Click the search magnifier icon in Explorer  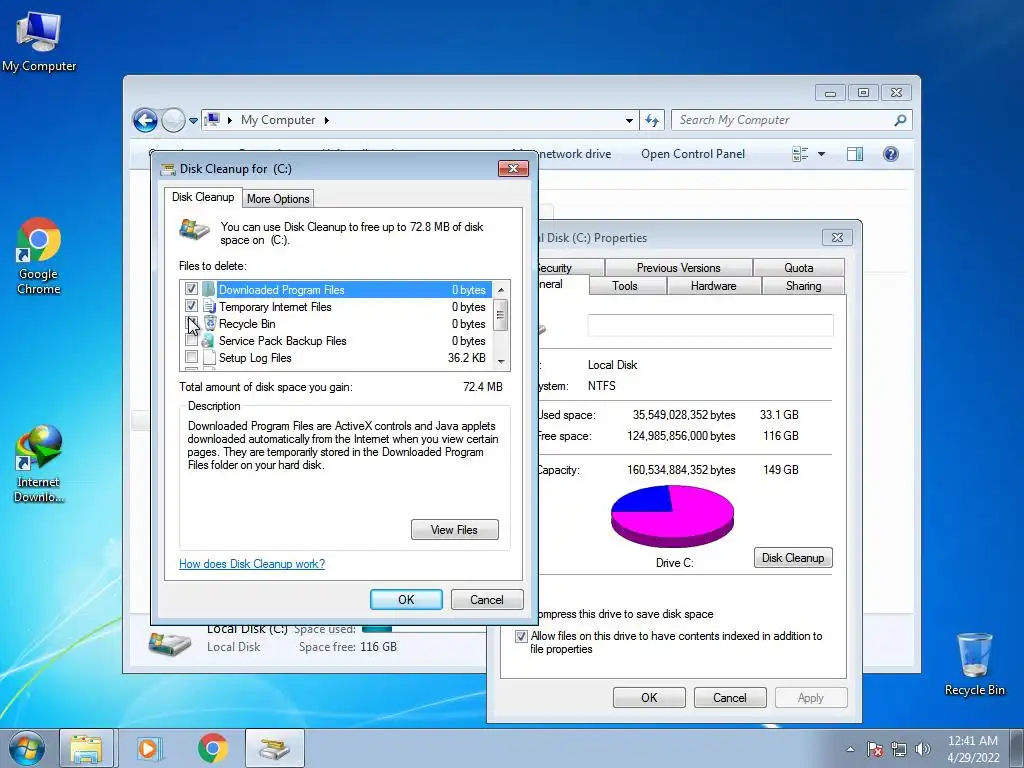pyautogui.click(x=900, y=120)
